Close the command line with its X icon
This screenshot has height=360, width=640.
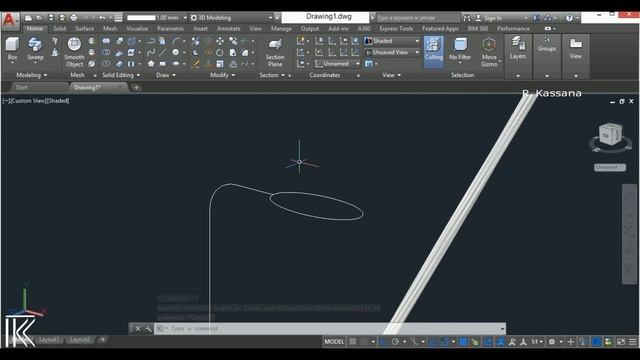pyautogui.click(x=138, y=329)
